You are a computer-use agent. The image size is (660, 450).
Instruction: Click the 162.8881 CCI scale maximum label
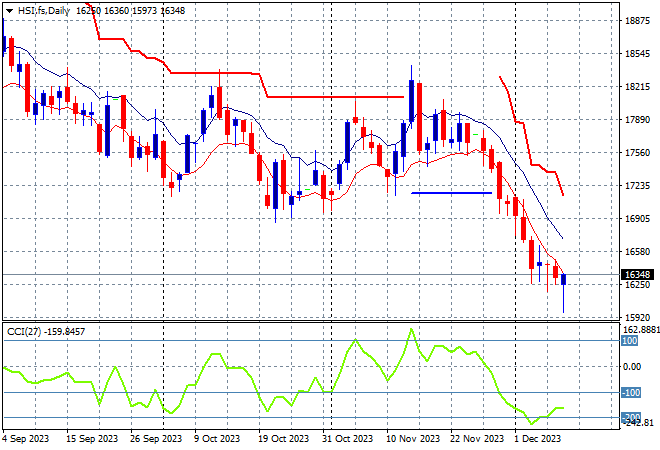(639, 329)
